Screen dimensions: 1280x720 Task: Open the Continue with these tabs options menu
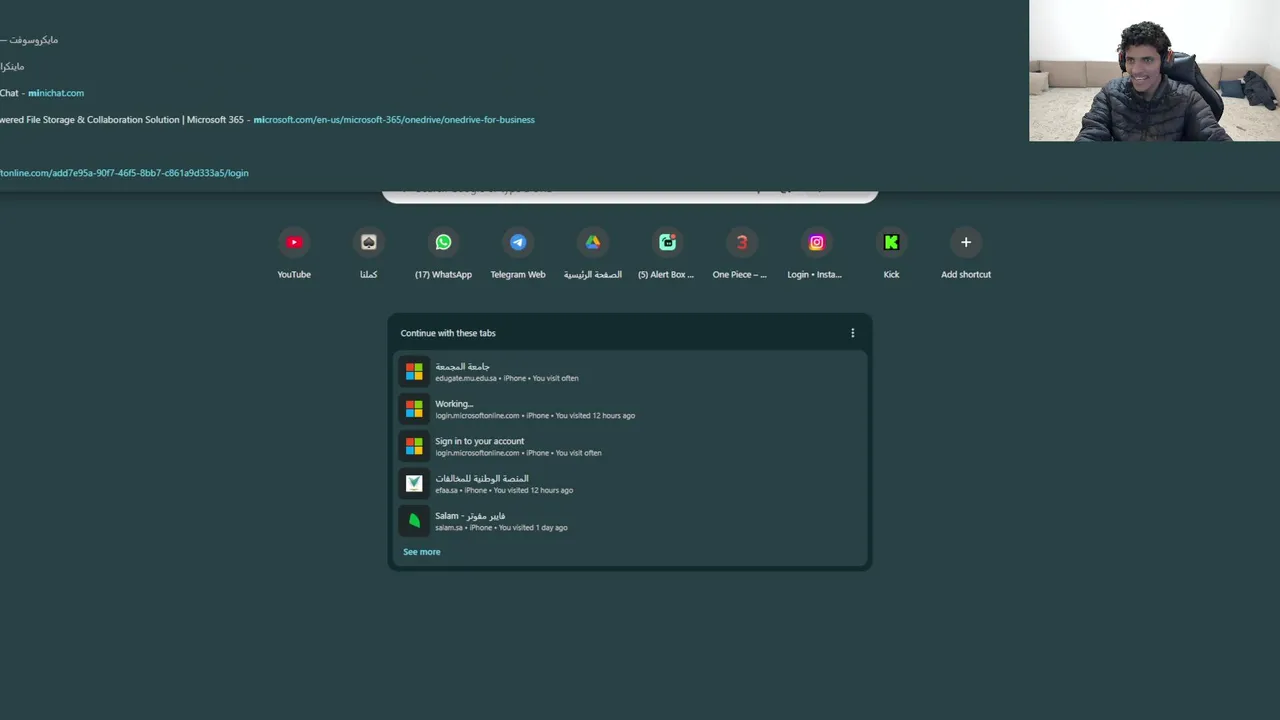tap(852, 333)
